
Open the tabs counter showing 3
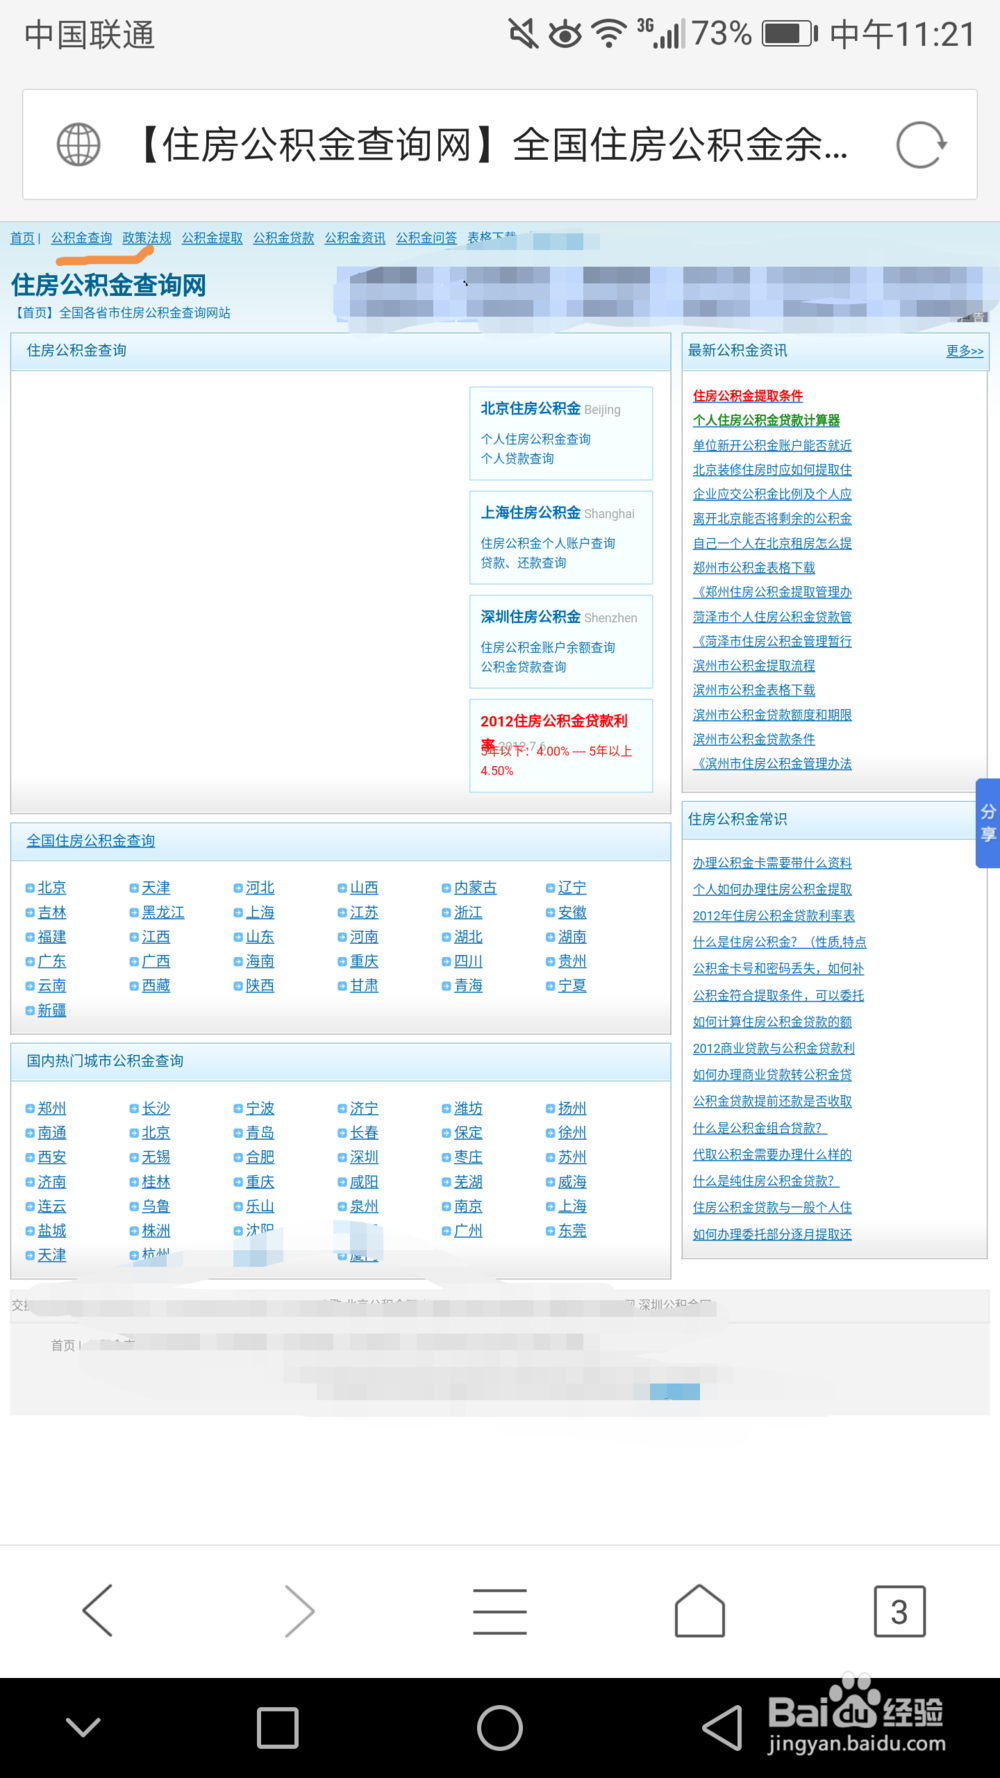(x=900, y=1611)
